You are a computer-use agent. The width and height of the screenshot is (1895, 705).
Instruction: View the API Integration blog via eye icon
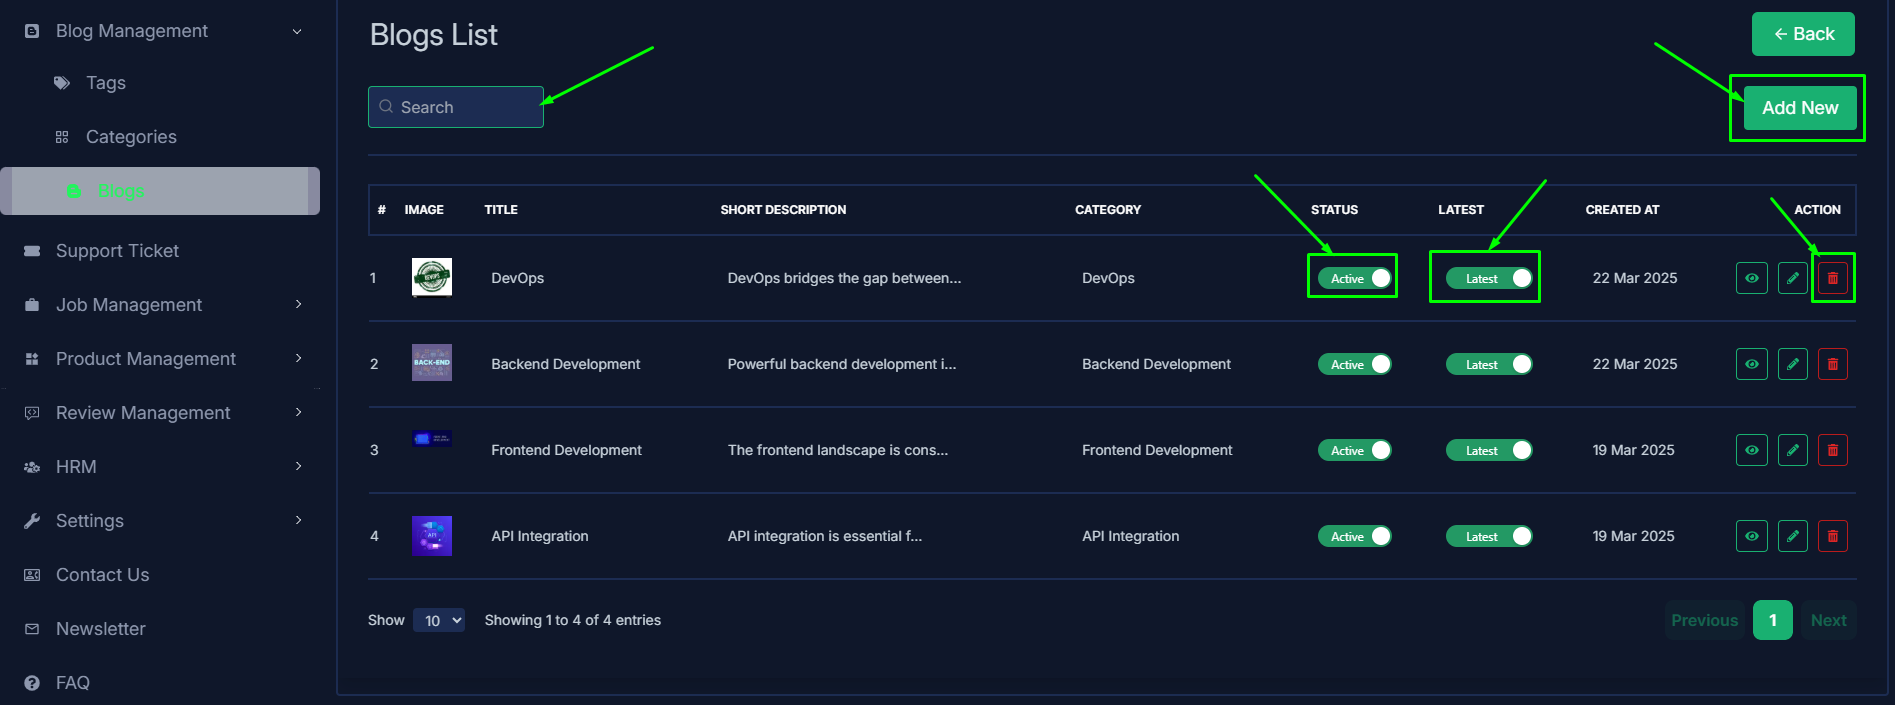pyautogui.click(x=1751, y=536)
